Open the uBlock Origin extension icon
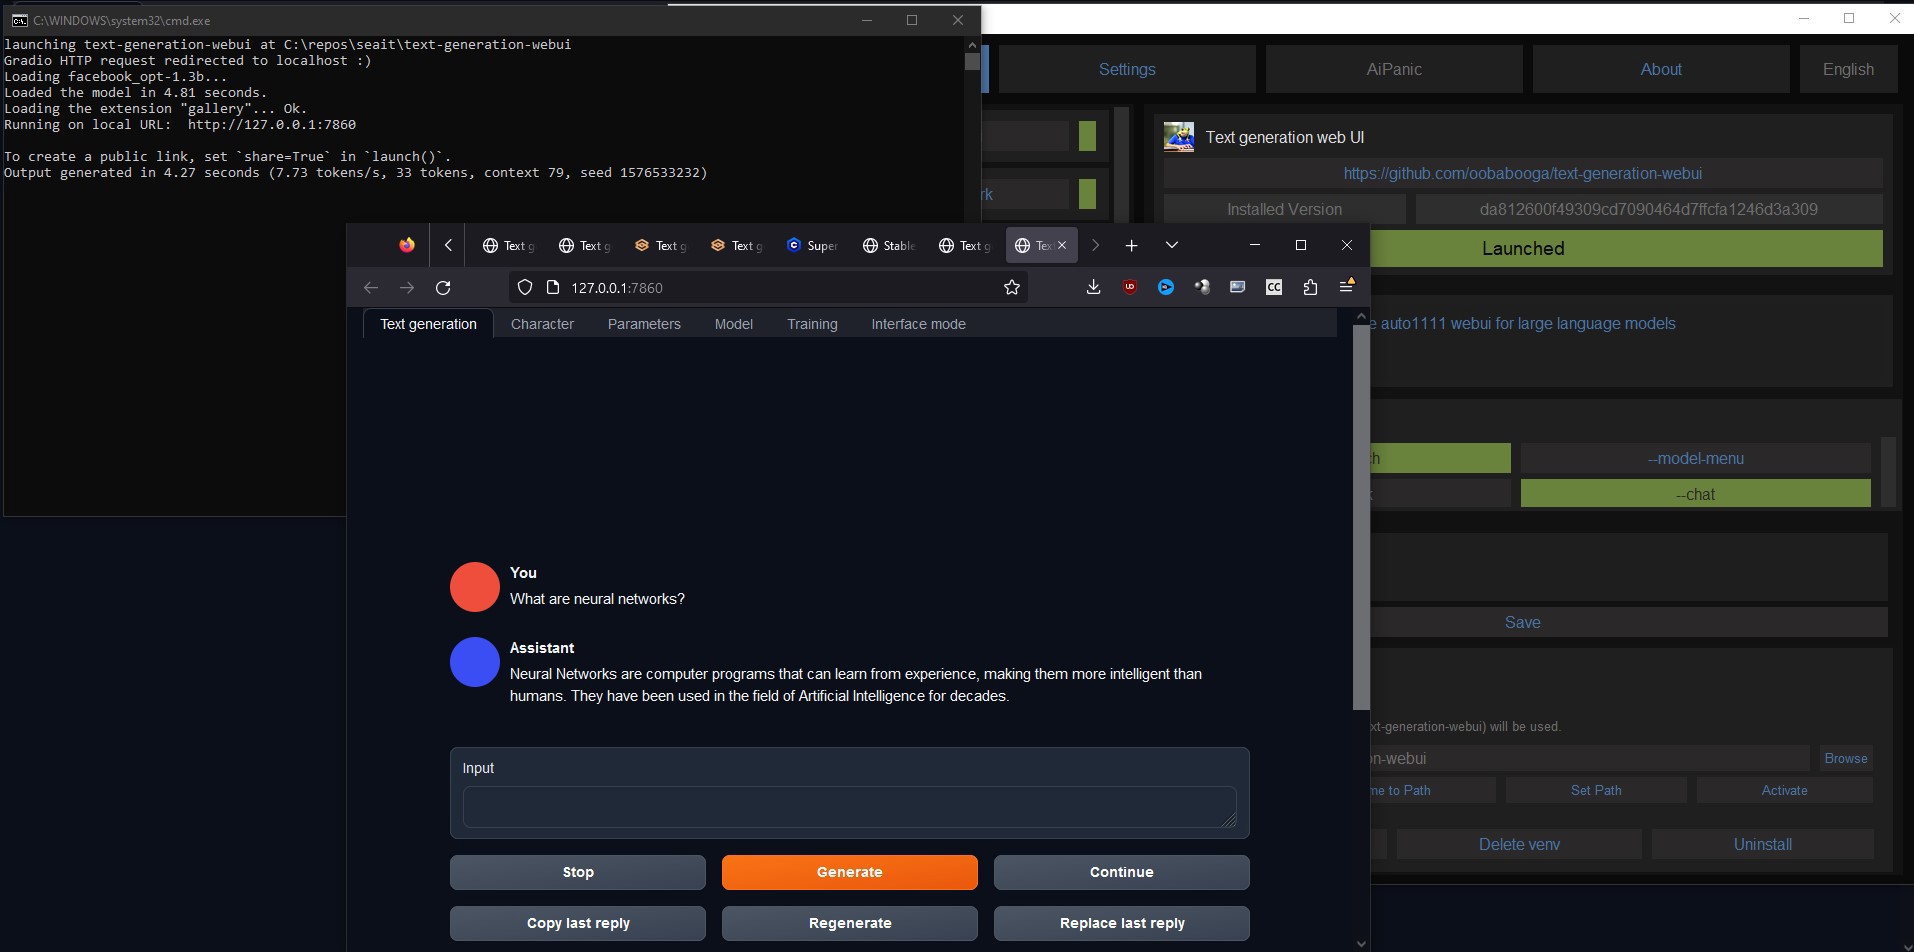This screenshot has width=1914, height=952. 1130,288
